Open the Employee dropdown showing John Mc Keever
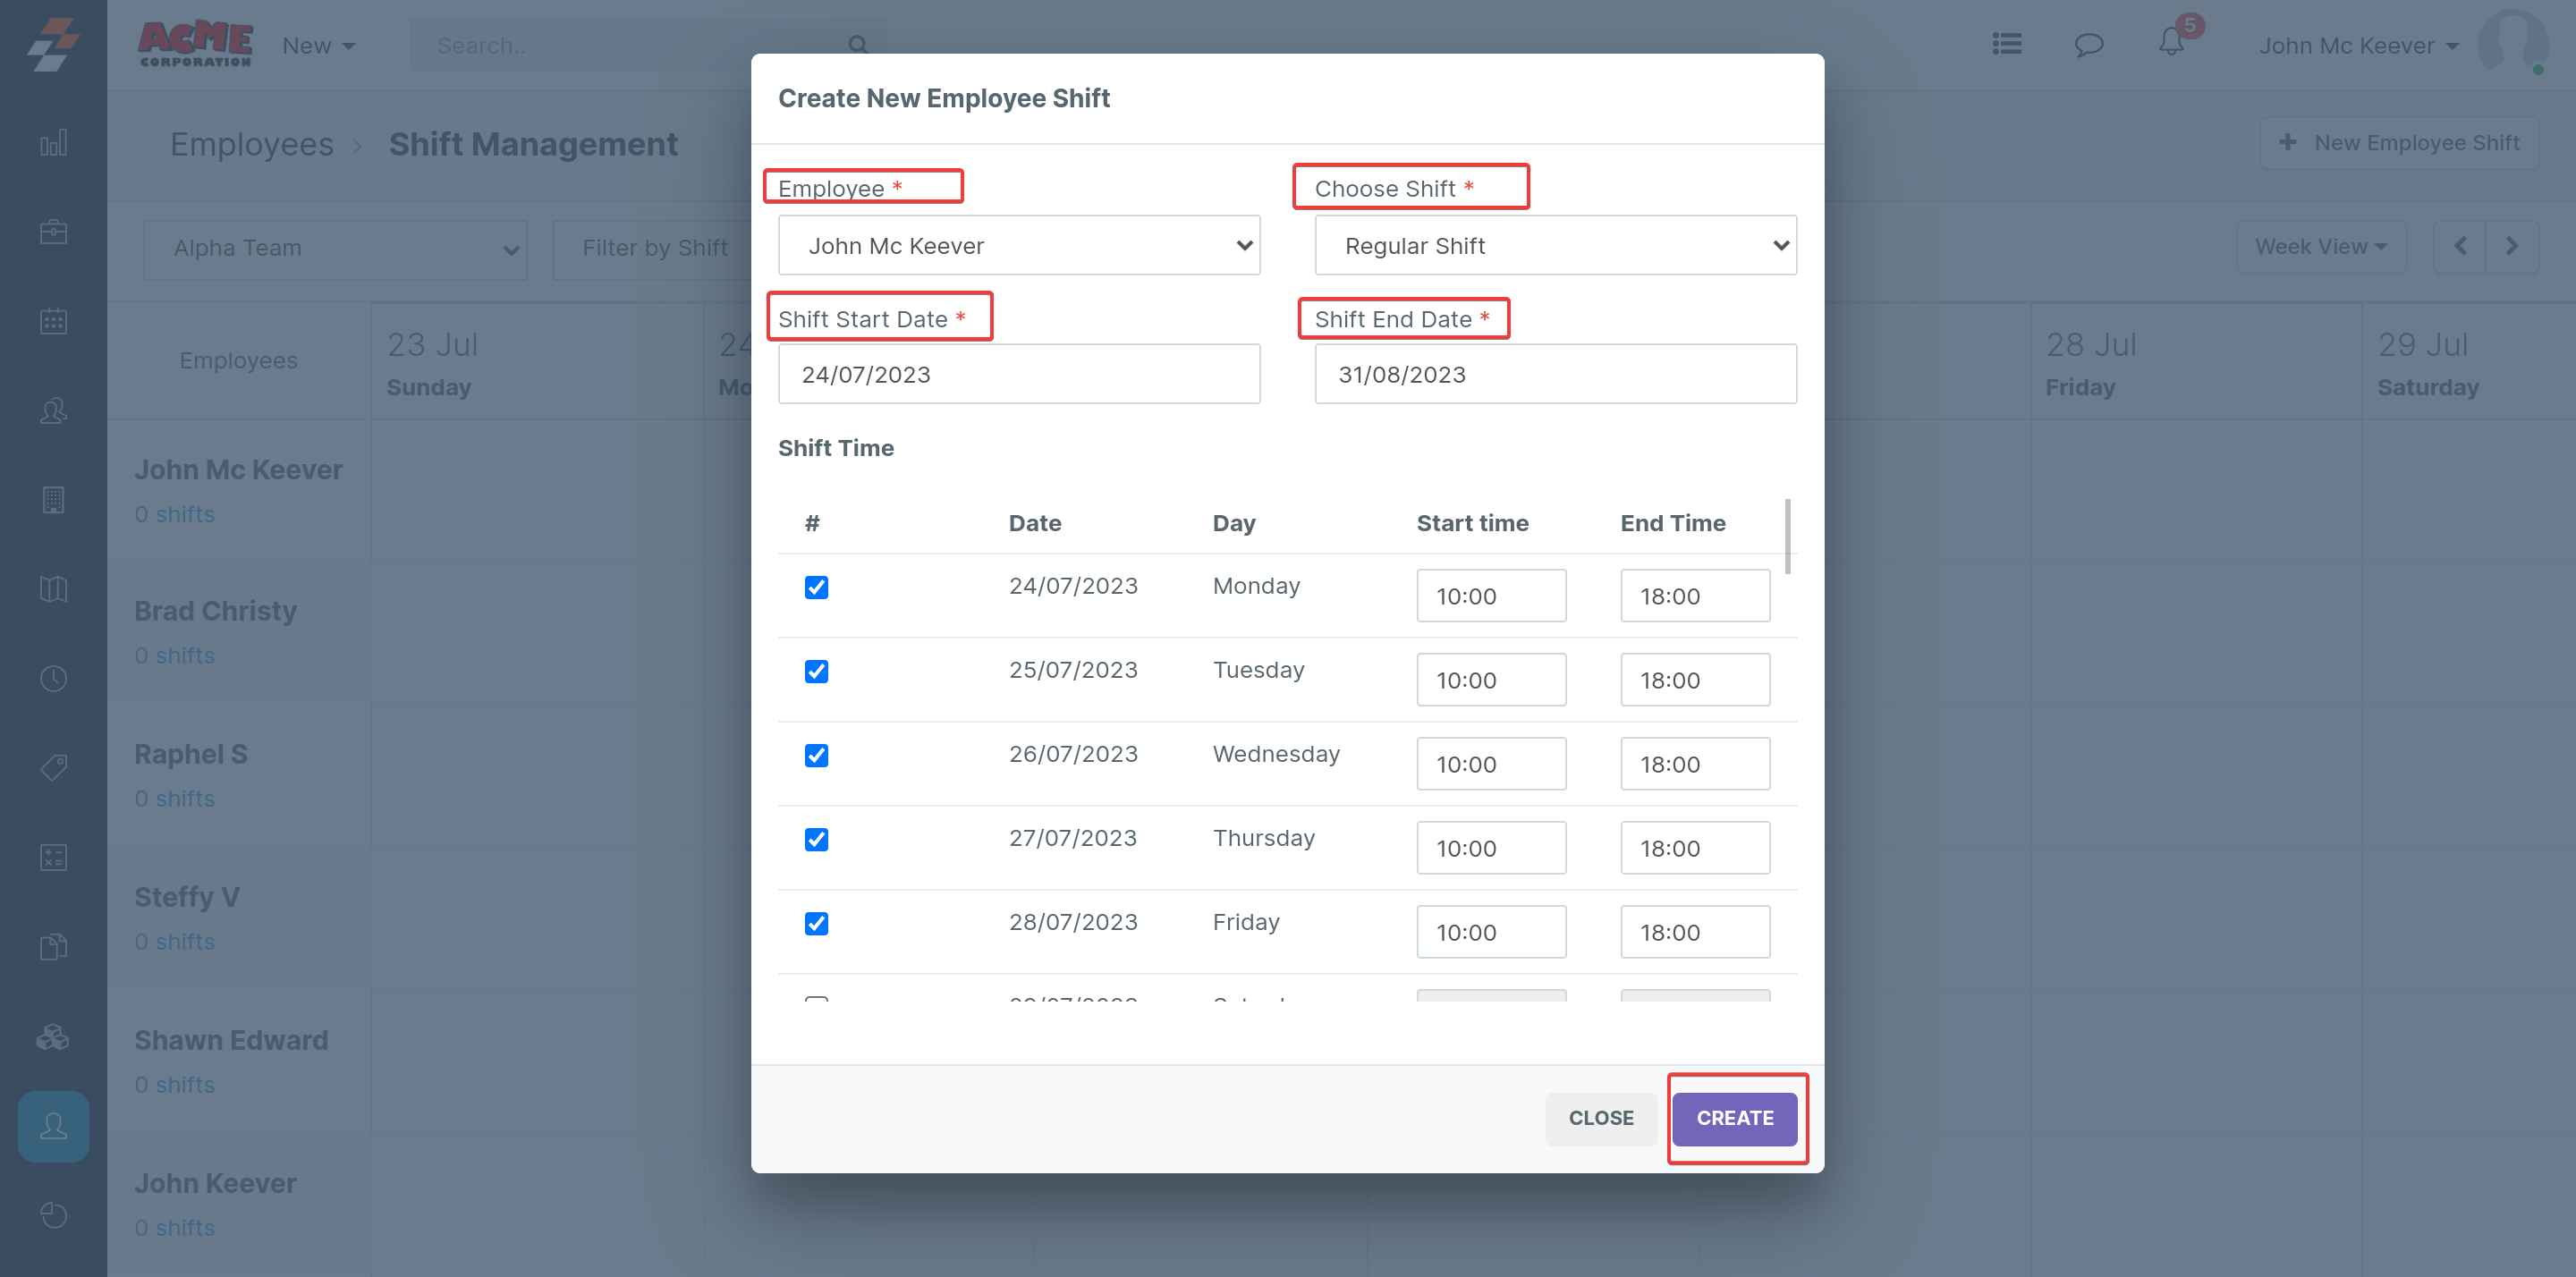The image size is (2576, 1277). (1018, 246)
